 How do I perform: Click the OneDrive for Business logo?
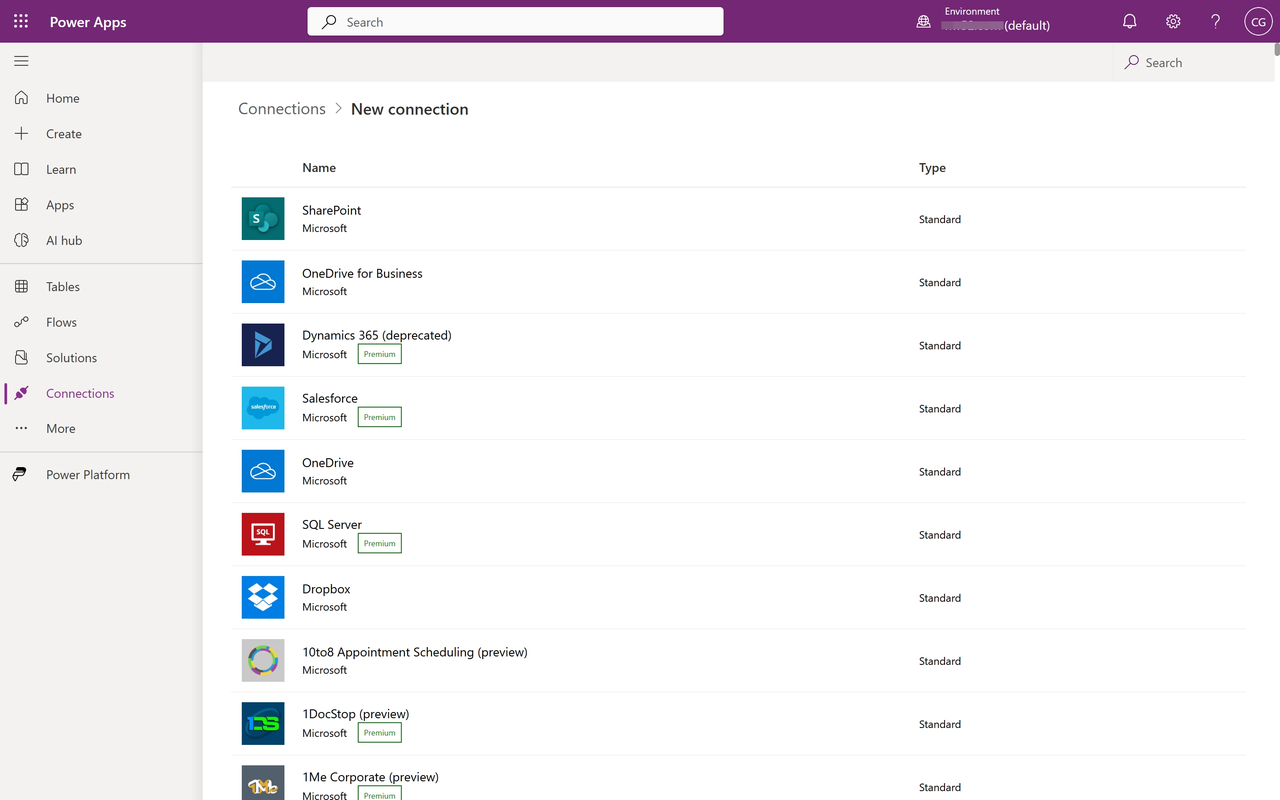tap(263, 281)
